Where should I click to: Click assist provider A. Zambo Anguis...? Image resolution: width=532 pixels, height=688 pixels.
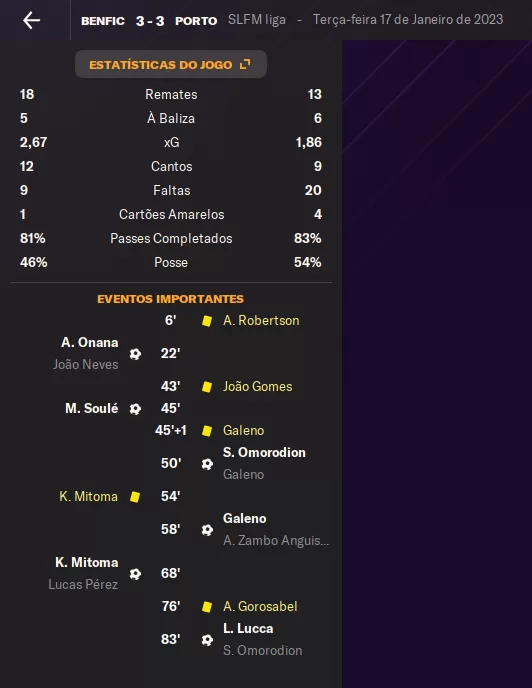(x=276, y=541)
